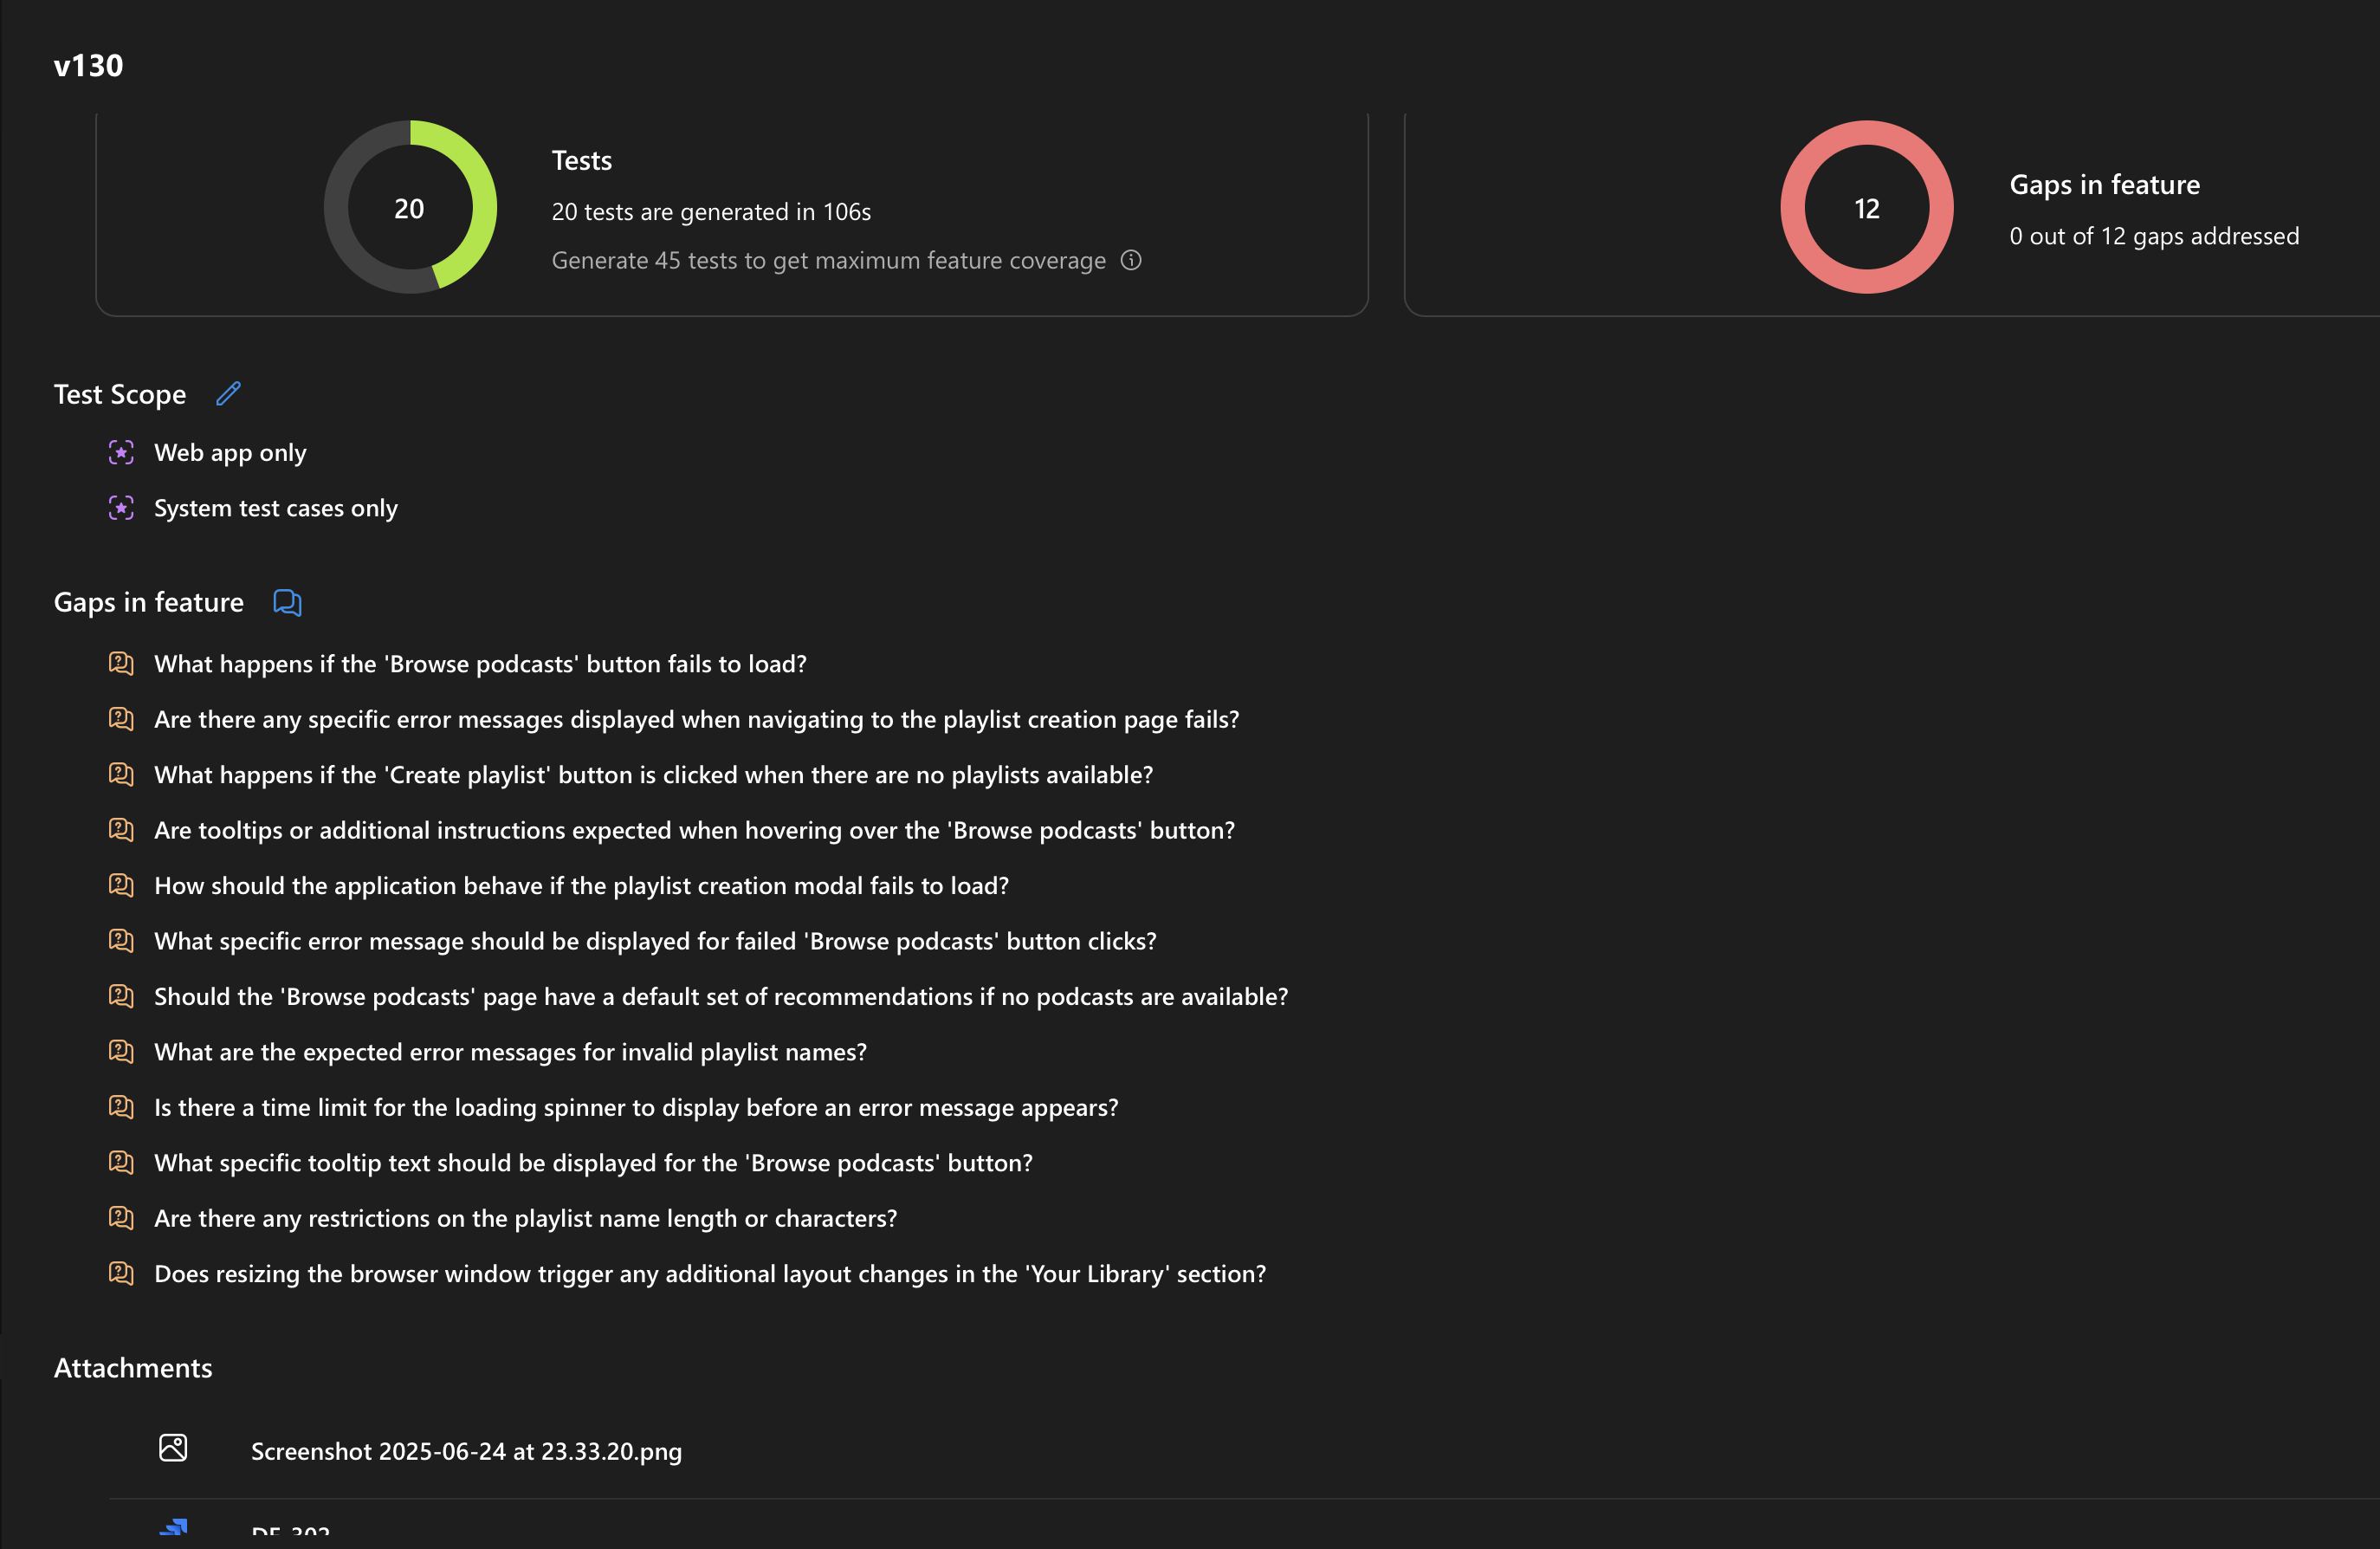This screenshot has height=1549, width=2380.
Task: Click the 'Web app only' scope item
Action: (x=230, y=453)
